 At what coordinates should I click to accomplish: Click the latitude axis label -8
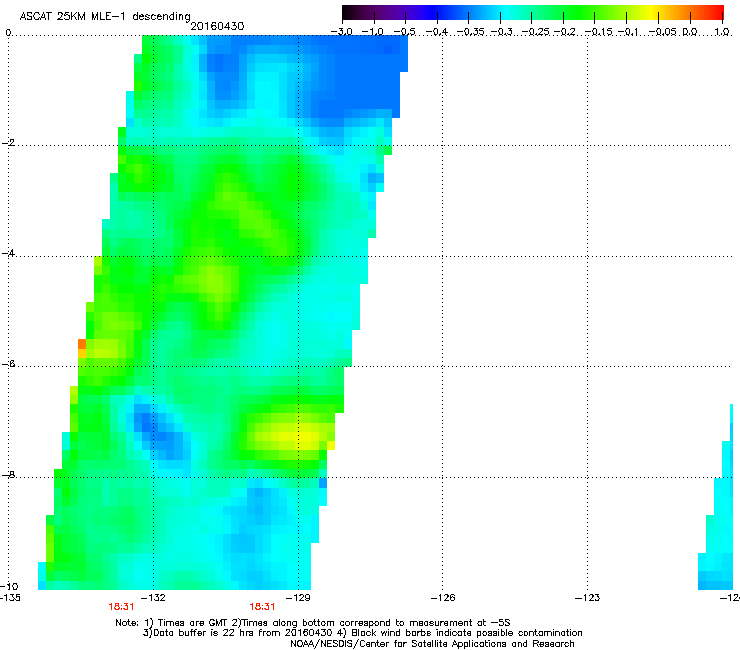pos(8,475)
